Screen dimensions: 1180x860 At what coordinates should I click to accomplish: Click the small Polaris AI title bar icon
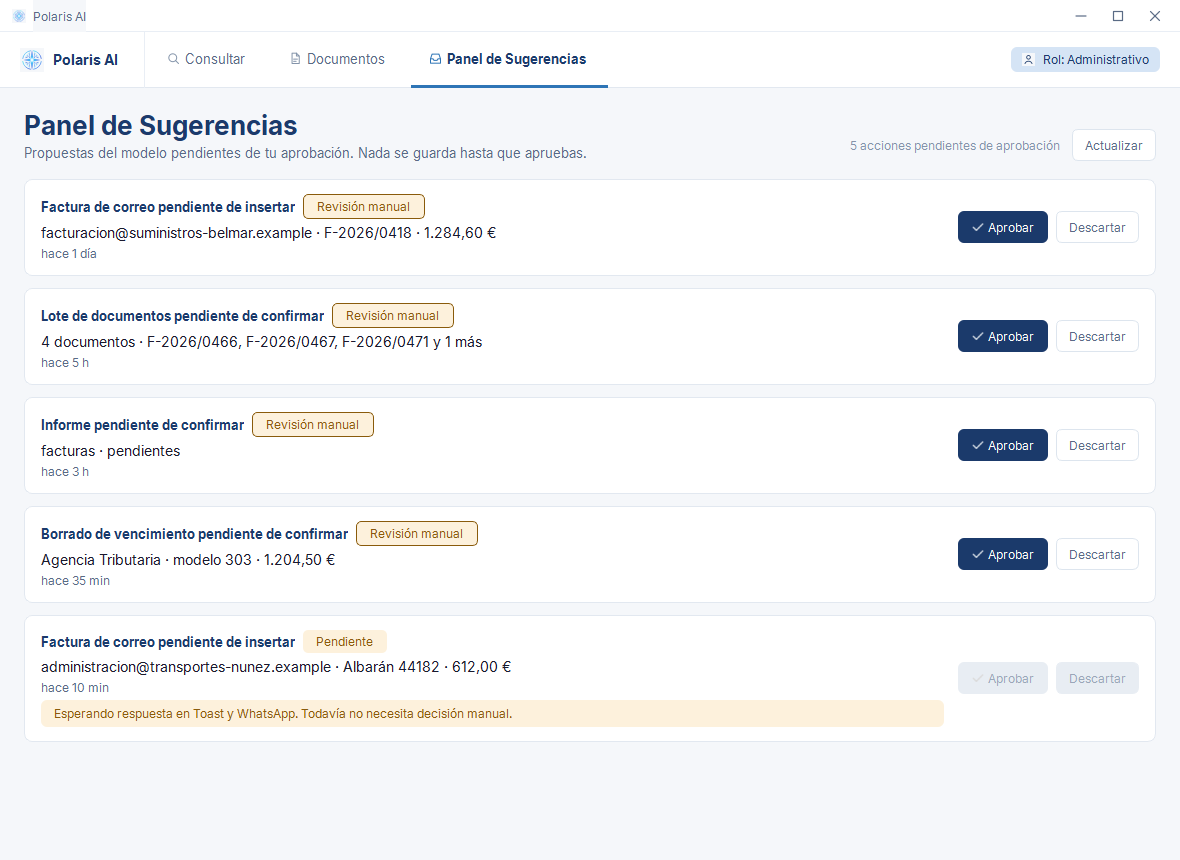[19, 16]
